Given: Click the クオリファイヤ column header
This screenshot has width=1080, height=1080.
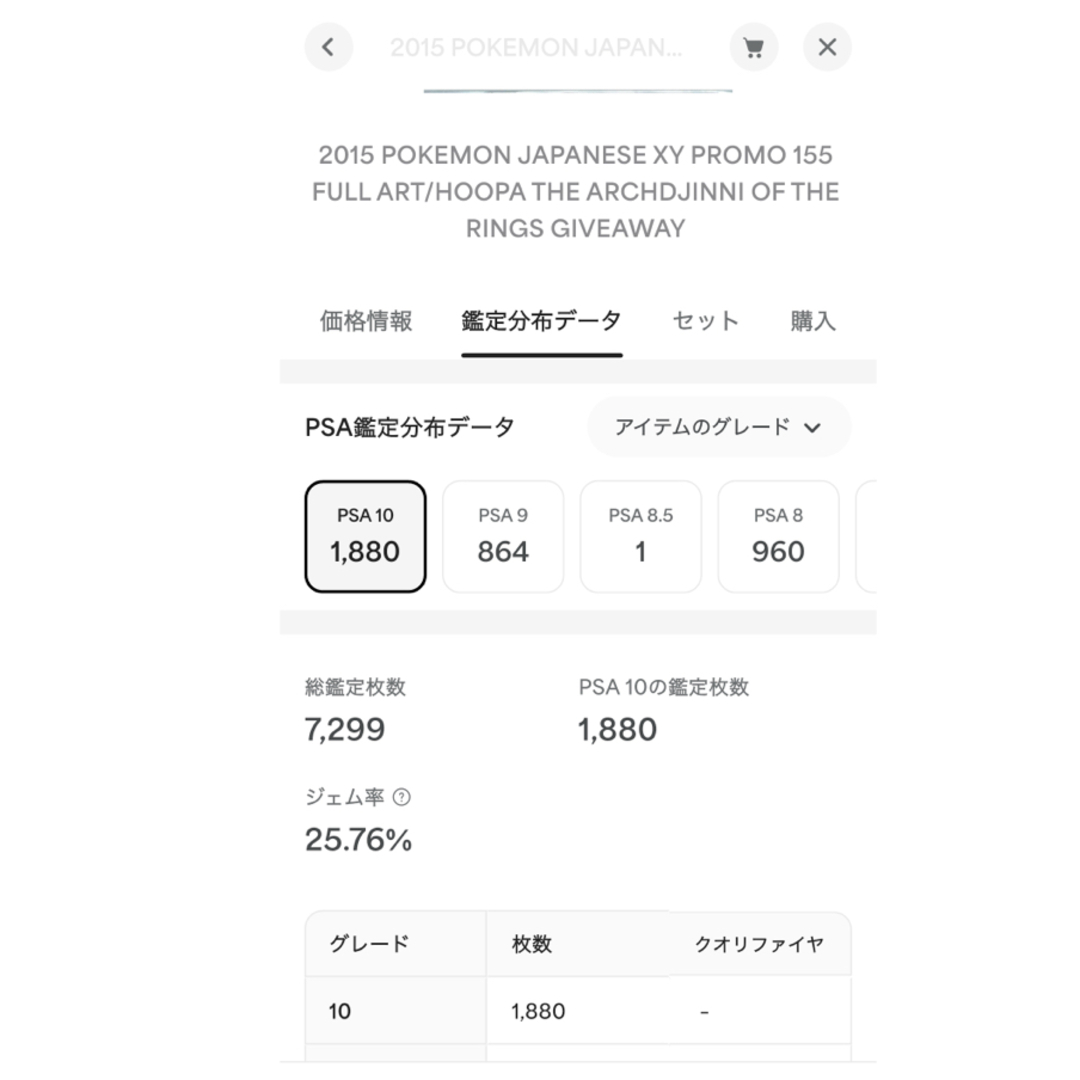Looking at the screenshot, I should (759, 944).
